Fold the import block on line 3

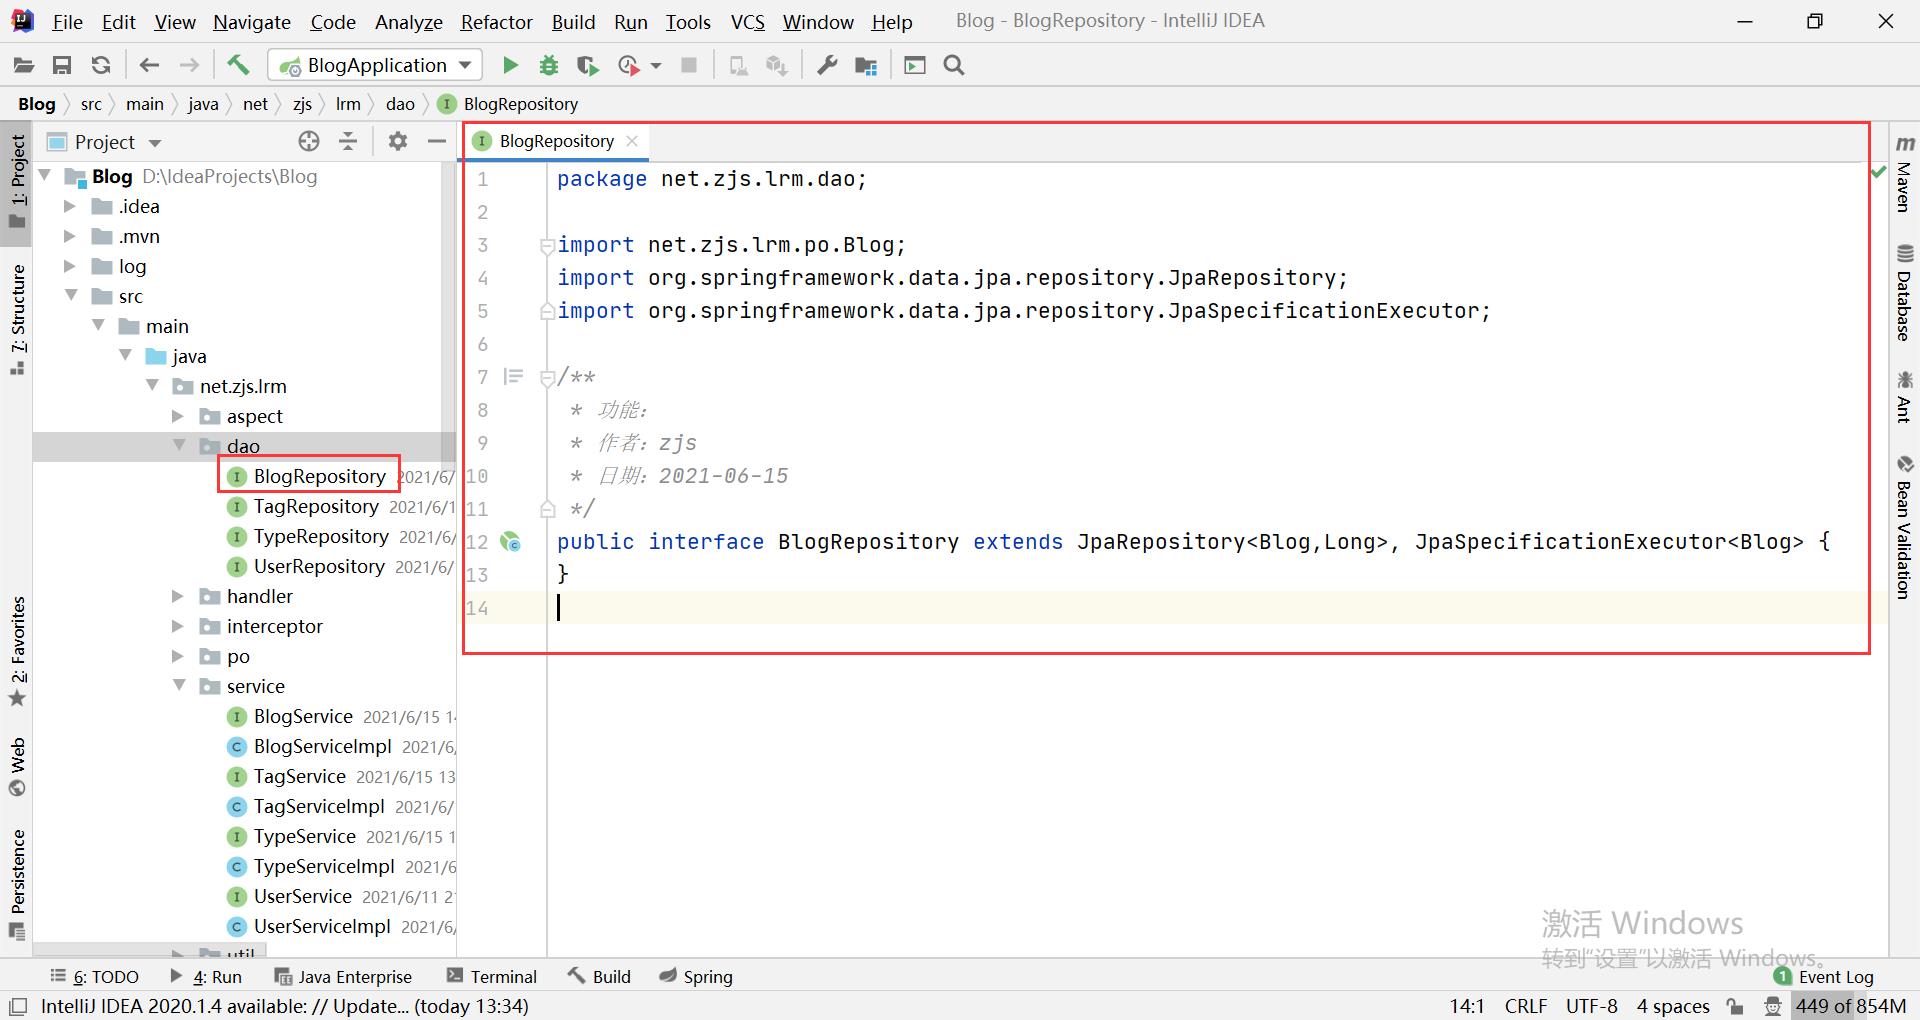click(x=547, y=245)
